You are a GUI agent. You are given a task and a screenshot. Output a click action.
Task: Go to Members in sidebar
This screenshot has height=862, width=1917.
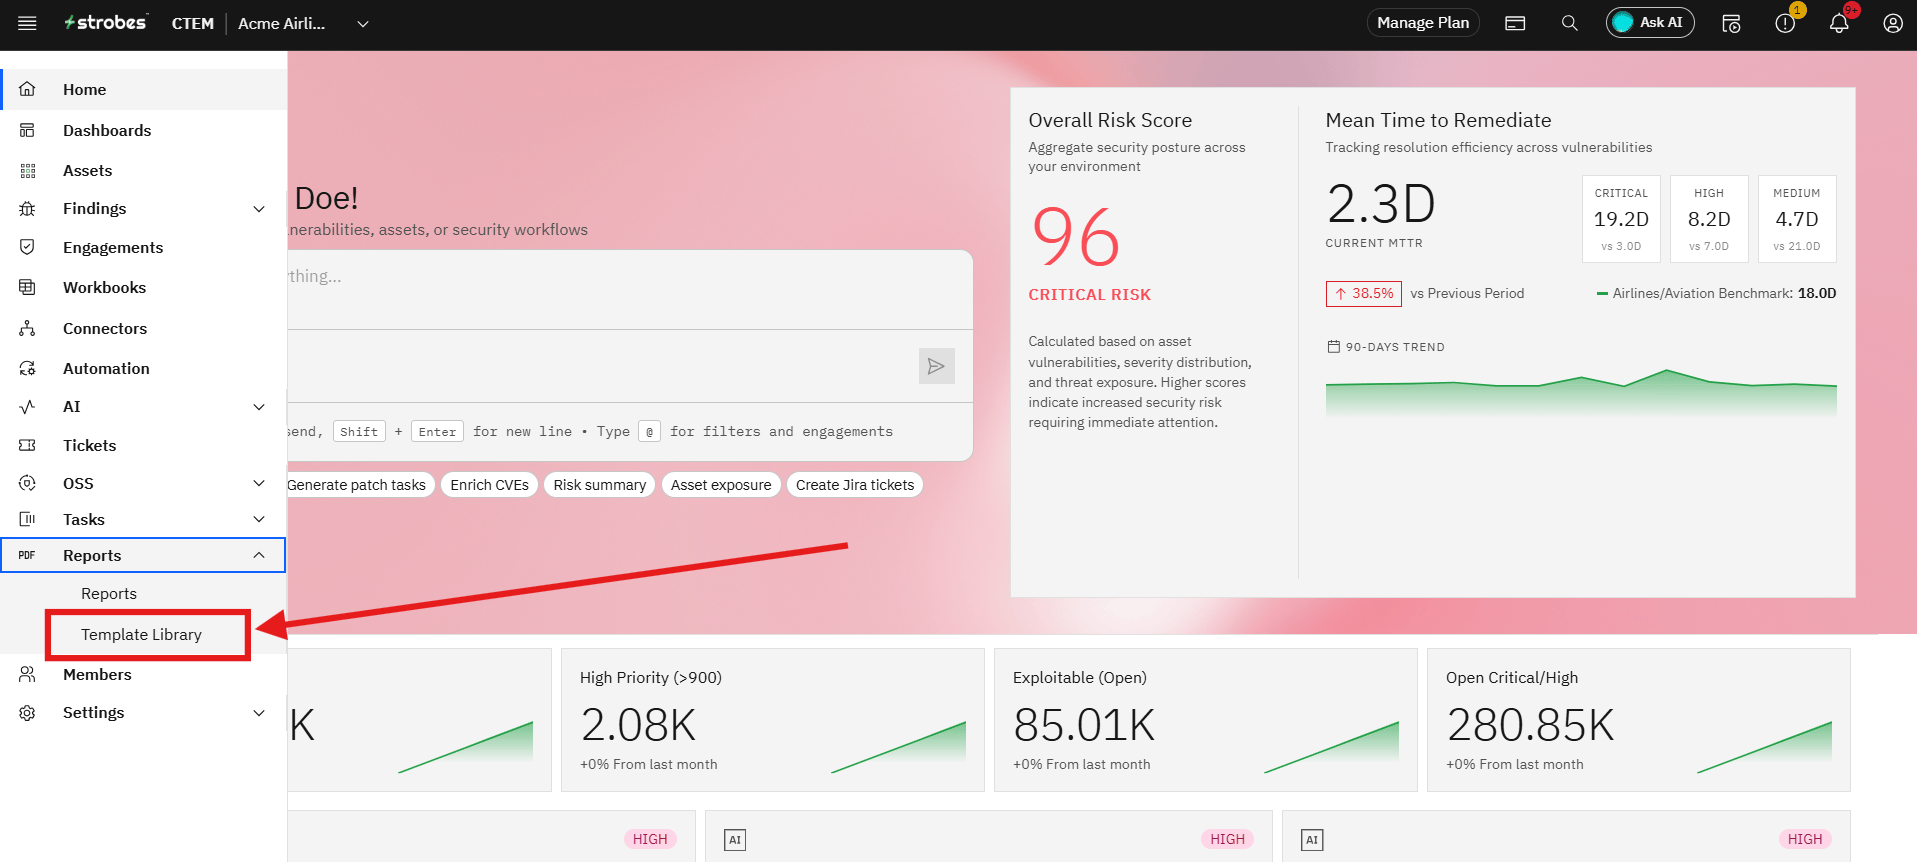coord(97,674)
